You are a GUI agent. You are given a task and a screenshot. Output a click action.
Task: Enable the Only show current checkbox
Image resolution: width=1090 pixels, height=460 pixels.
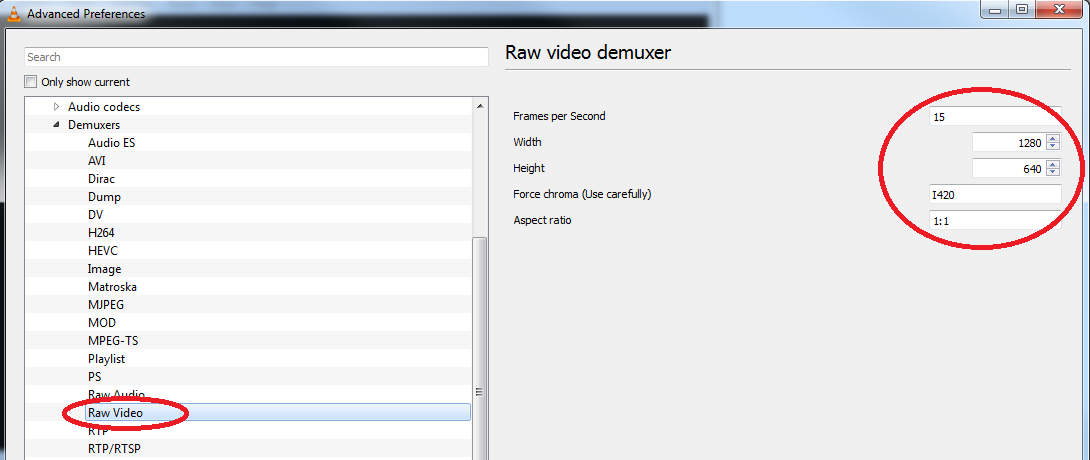pos(31,82)
